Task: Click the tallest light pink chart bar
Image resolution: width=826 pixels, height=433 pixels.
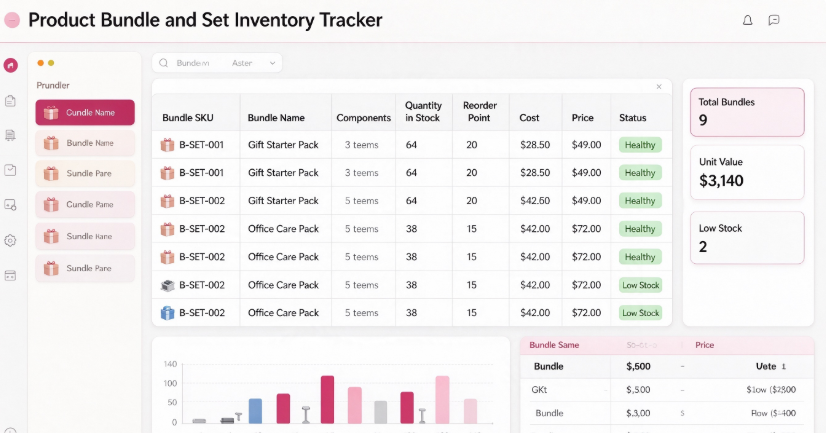Action: [442, 400]
